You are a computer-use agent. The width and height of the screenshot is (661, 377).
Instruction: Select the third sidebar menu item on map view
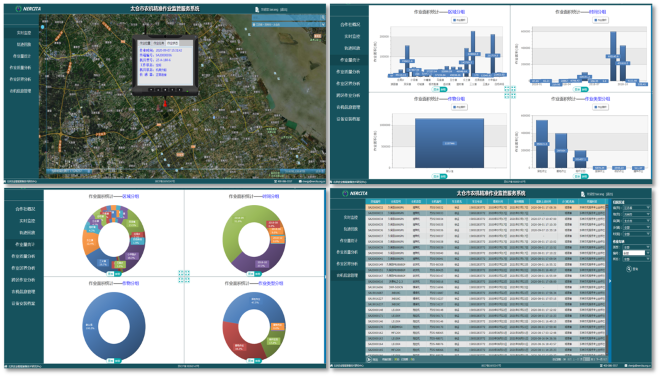tap(21, 56)
